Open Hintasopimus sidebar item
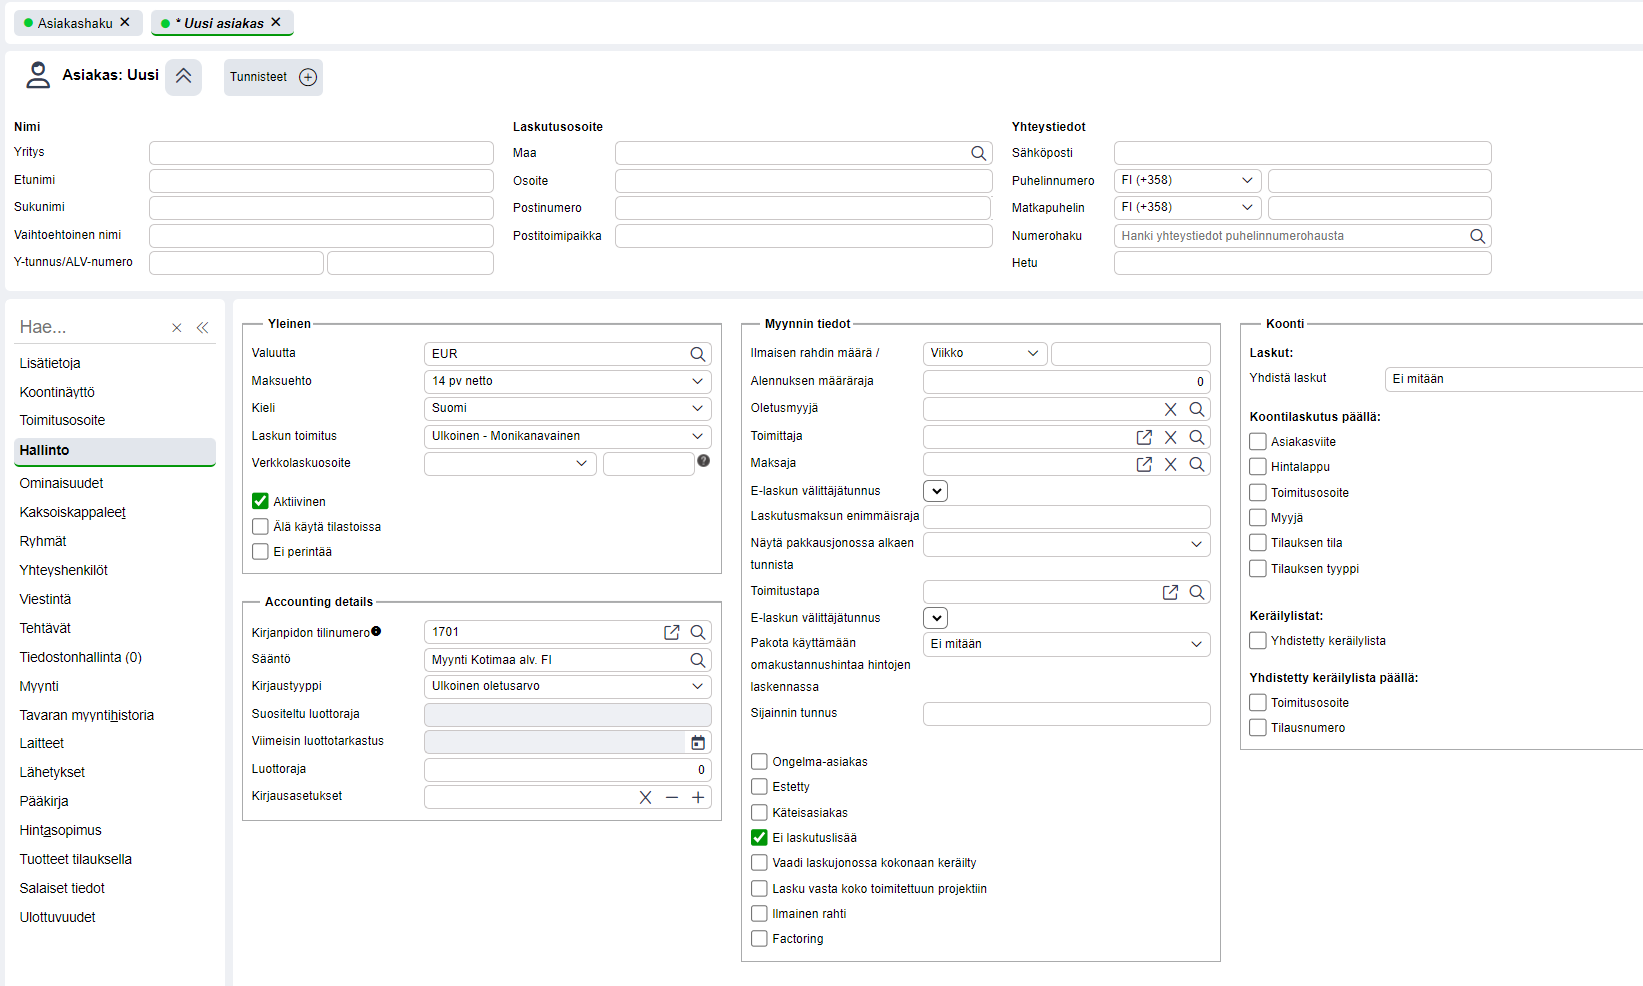 coord(61,830)
